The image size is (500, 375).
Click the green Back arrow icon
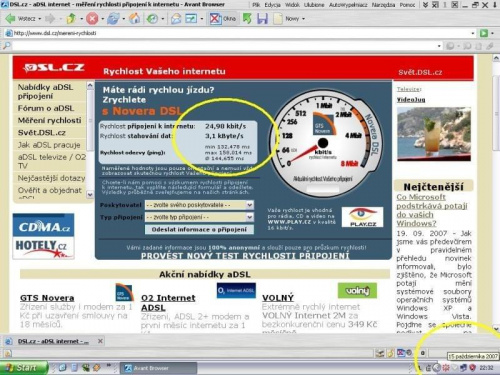click(x=10, y=19)
